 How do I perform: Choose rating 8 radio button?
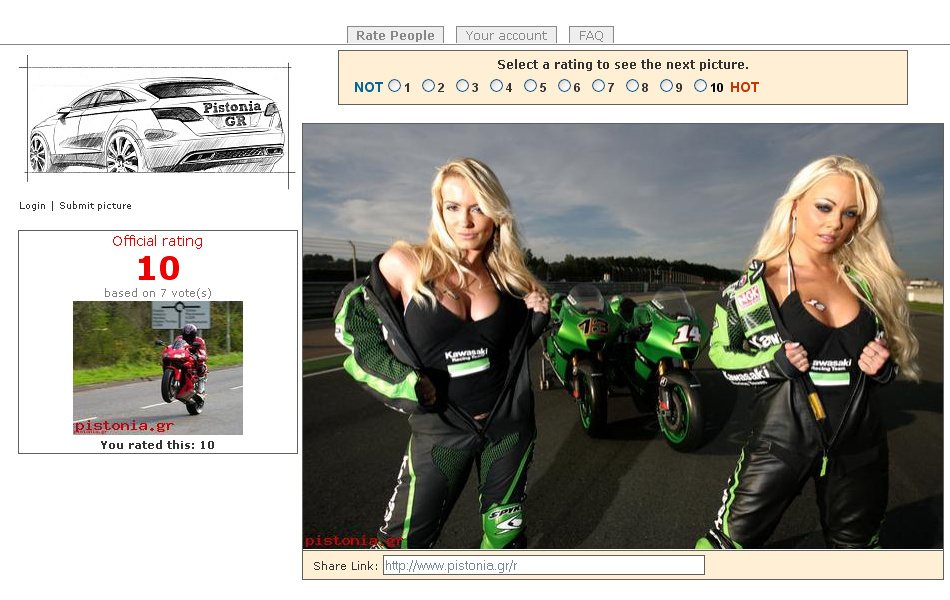(632, 86)
